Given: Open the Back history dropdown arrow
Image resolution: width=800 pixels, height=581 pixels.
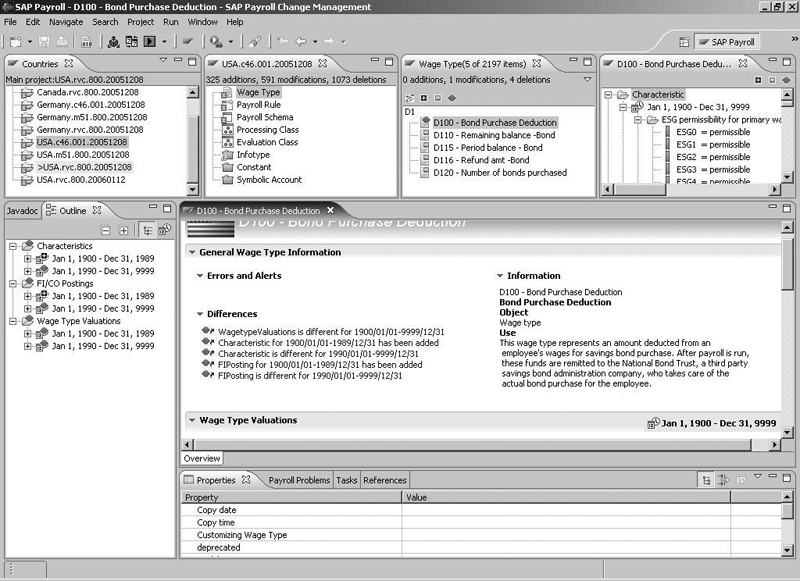Looking at the screenshot, I should [x=315, y=42].
